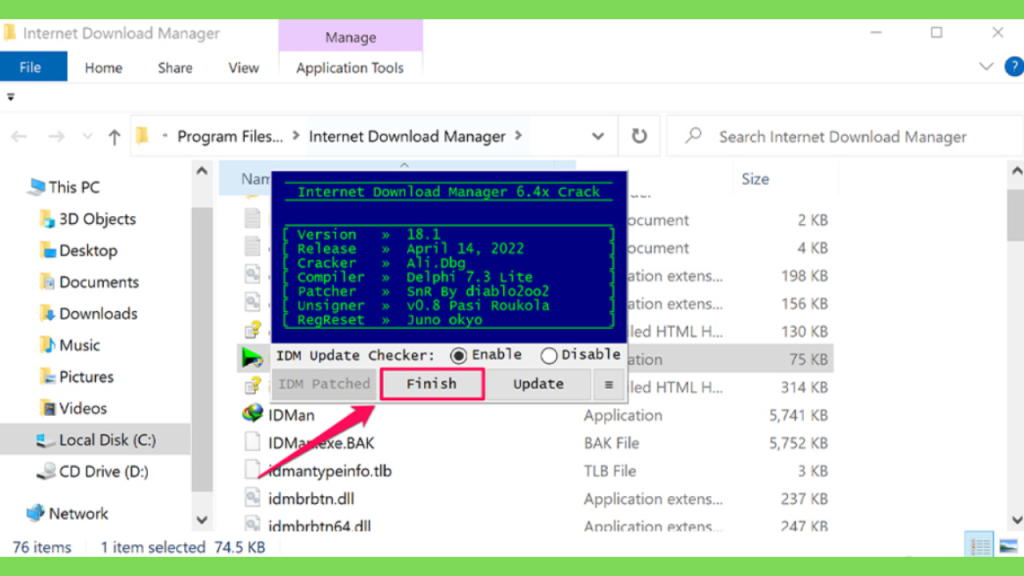Image resolution: width=1024 pixels, height=576 pixels.
Task: Select CD Drive (D:) in navigation pane
Action: pos(92,472)
